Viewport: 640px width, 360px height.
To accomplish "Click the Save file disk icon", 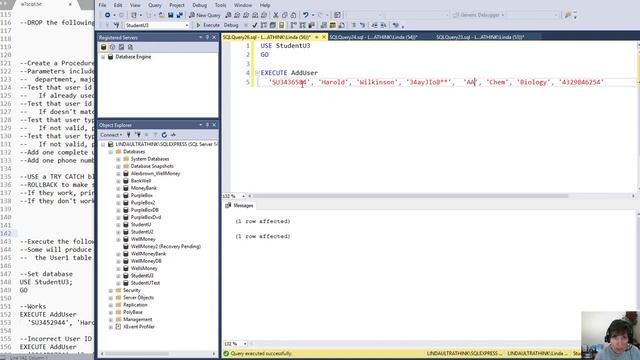I will 171,15.
